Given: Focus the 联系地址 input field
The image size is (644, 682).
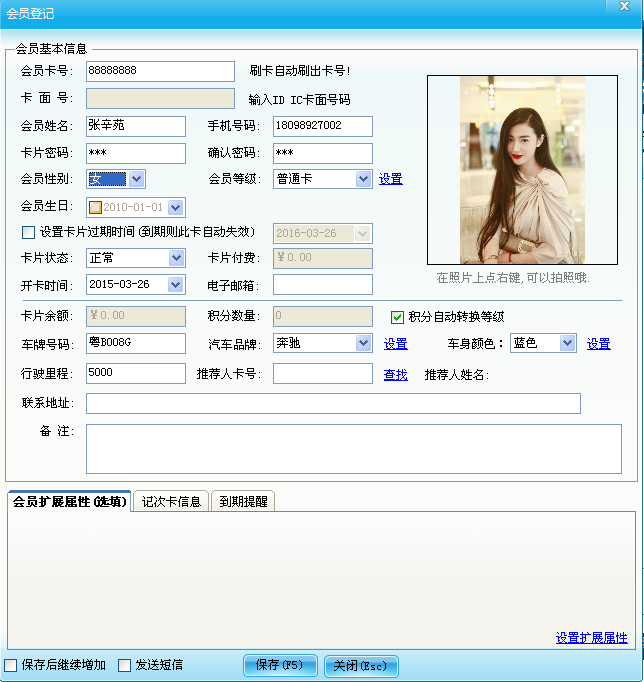Looking at the screenshot, I should 333,403.
